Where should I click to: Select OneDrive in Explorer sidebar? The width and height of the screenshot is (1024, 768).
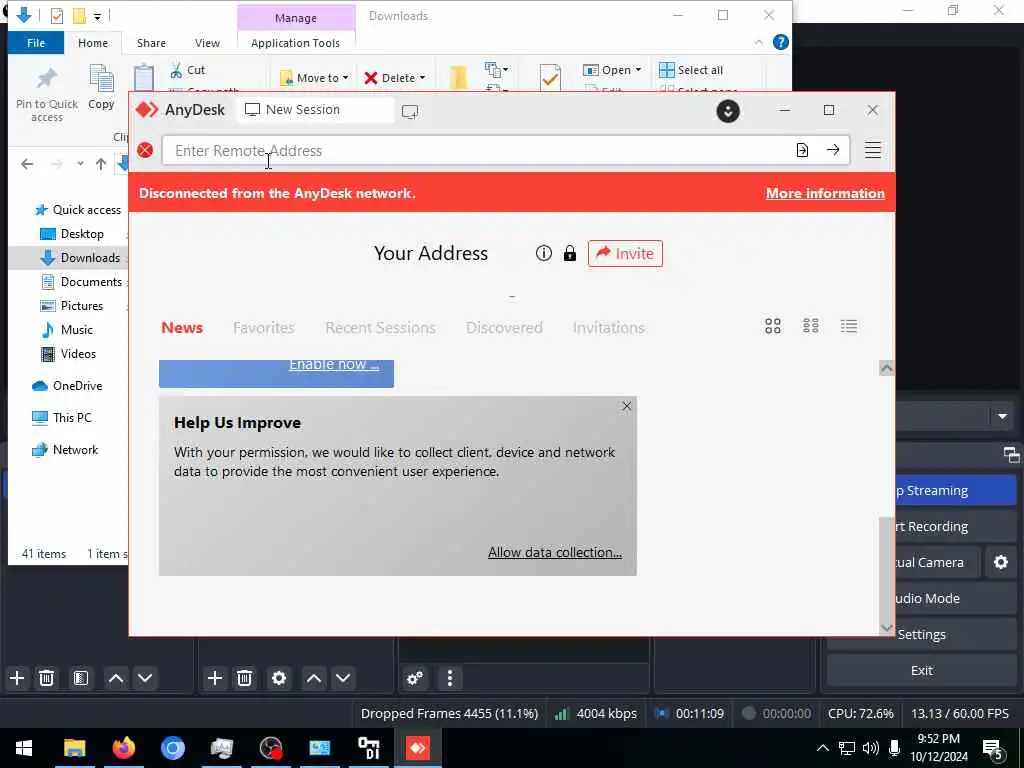point(67,385)
